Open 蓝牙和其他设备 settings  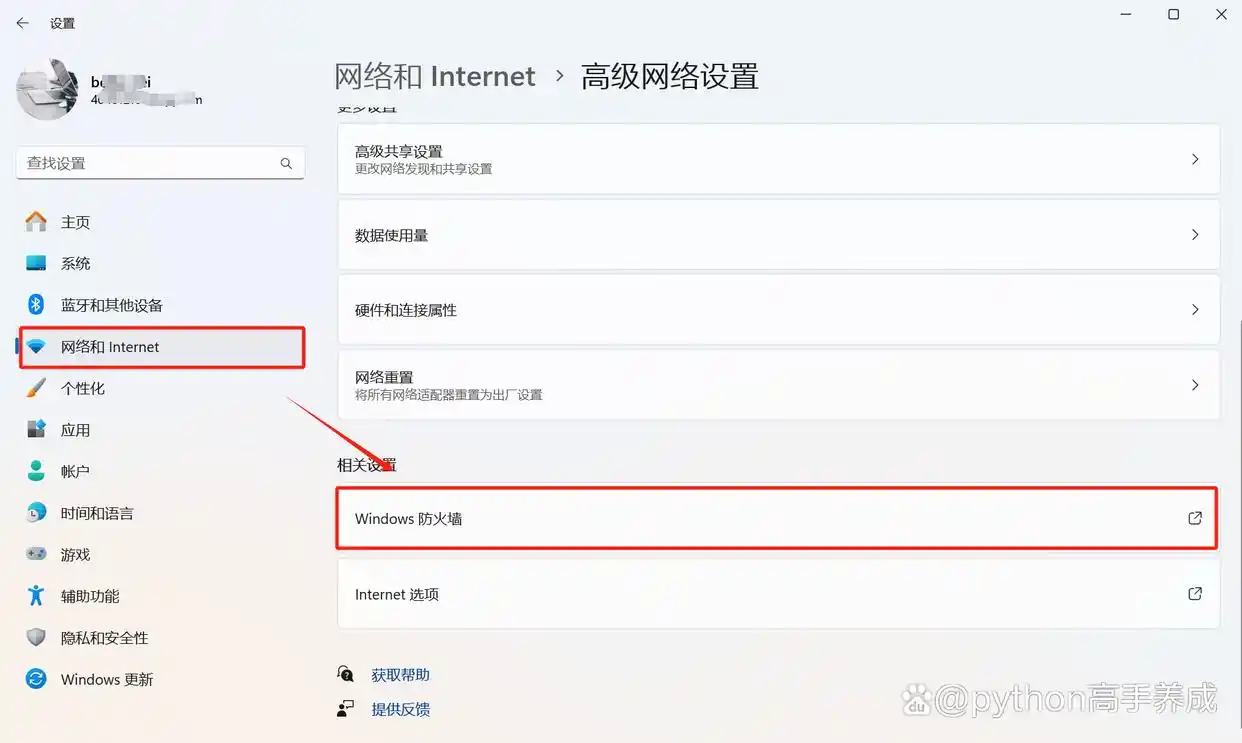pyautogui.click(x=110, y=305)
